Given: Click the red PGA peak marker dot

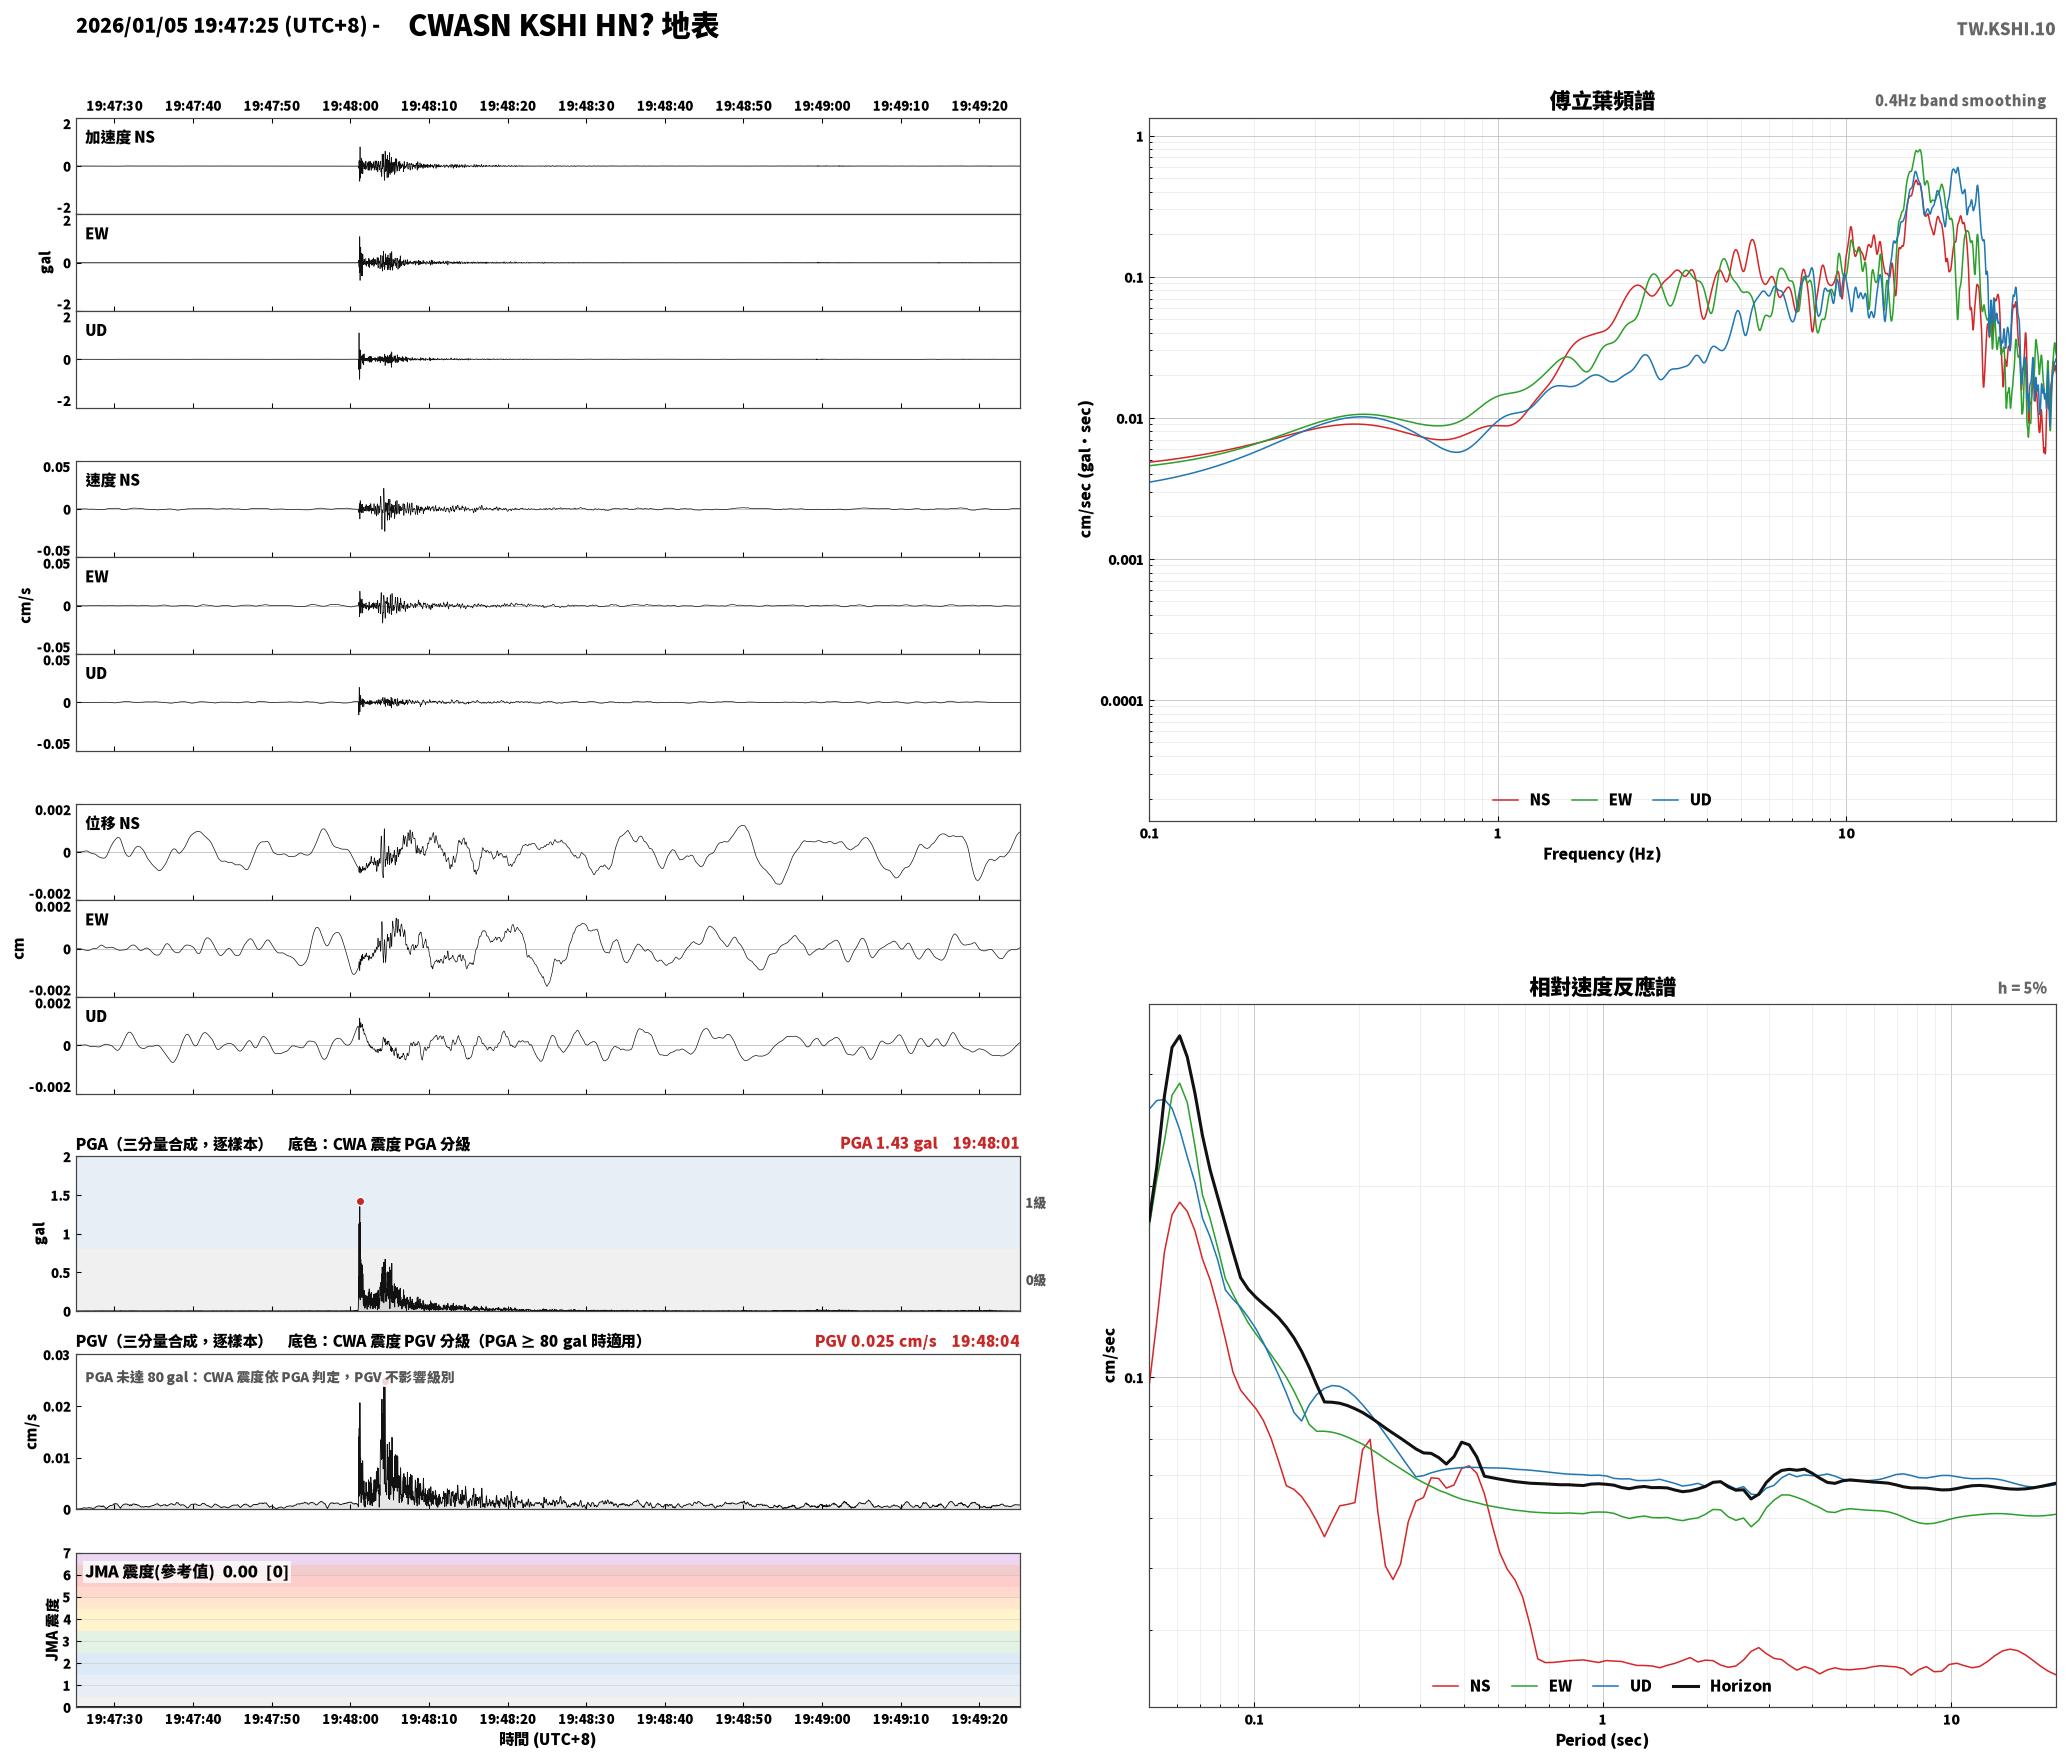Looking at the screenshot, I should pyautogui.click(x=360, y=1202).
